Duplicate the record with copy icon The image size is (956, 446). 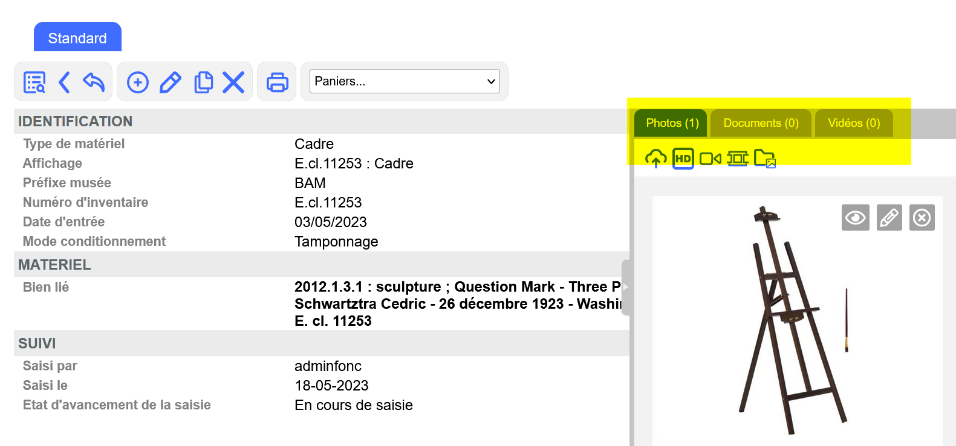(x=203, y=82)
